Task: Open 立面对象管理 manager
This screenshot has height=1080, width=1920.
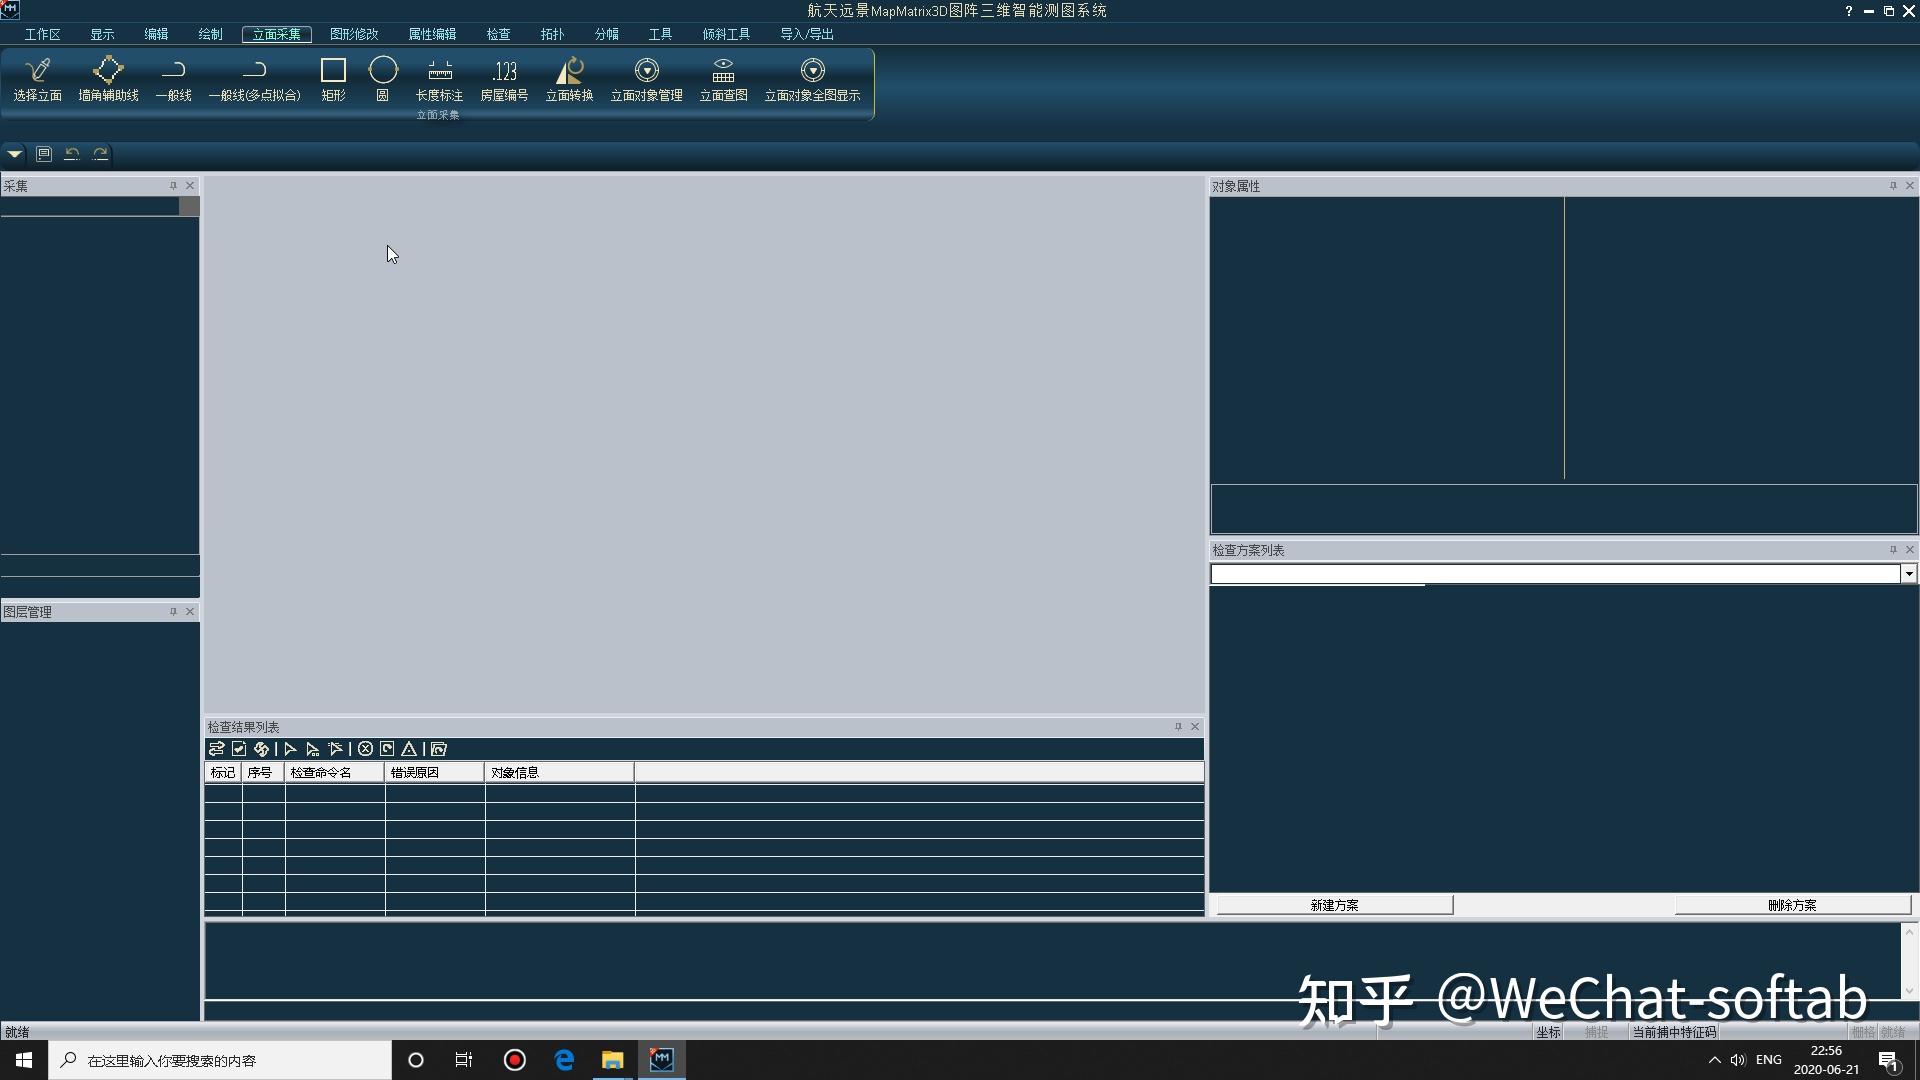Action: pyautogui.click(x=646, y=79)
